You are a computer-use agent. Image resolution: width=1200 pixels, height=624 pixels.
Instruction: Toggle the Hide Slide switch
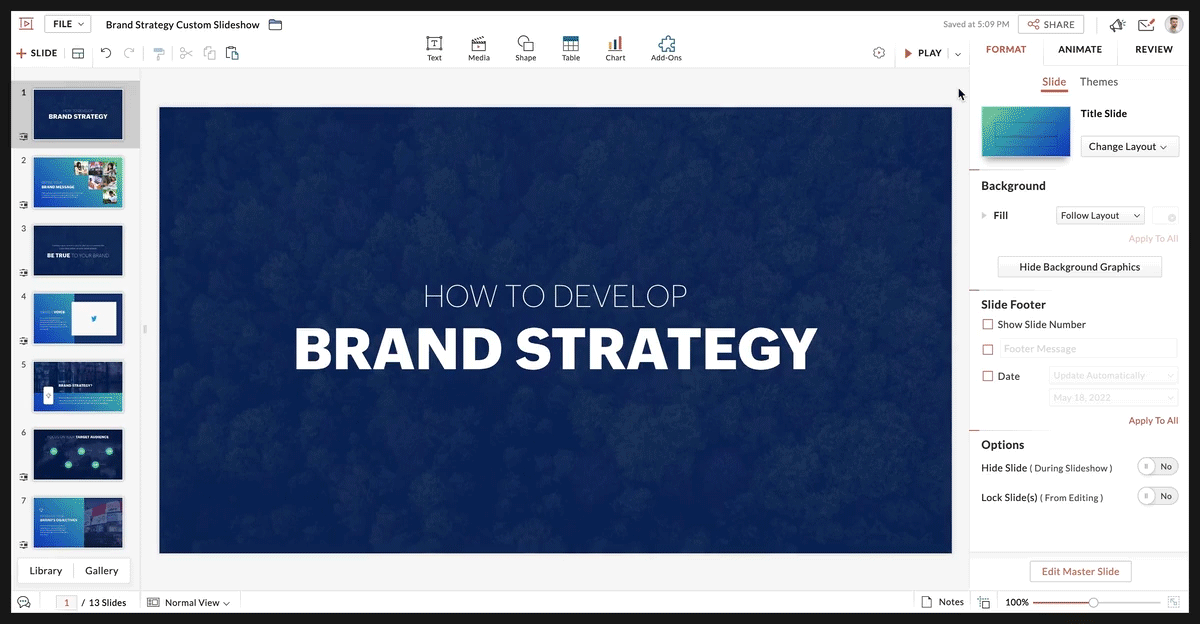(x=1158, y=467)
